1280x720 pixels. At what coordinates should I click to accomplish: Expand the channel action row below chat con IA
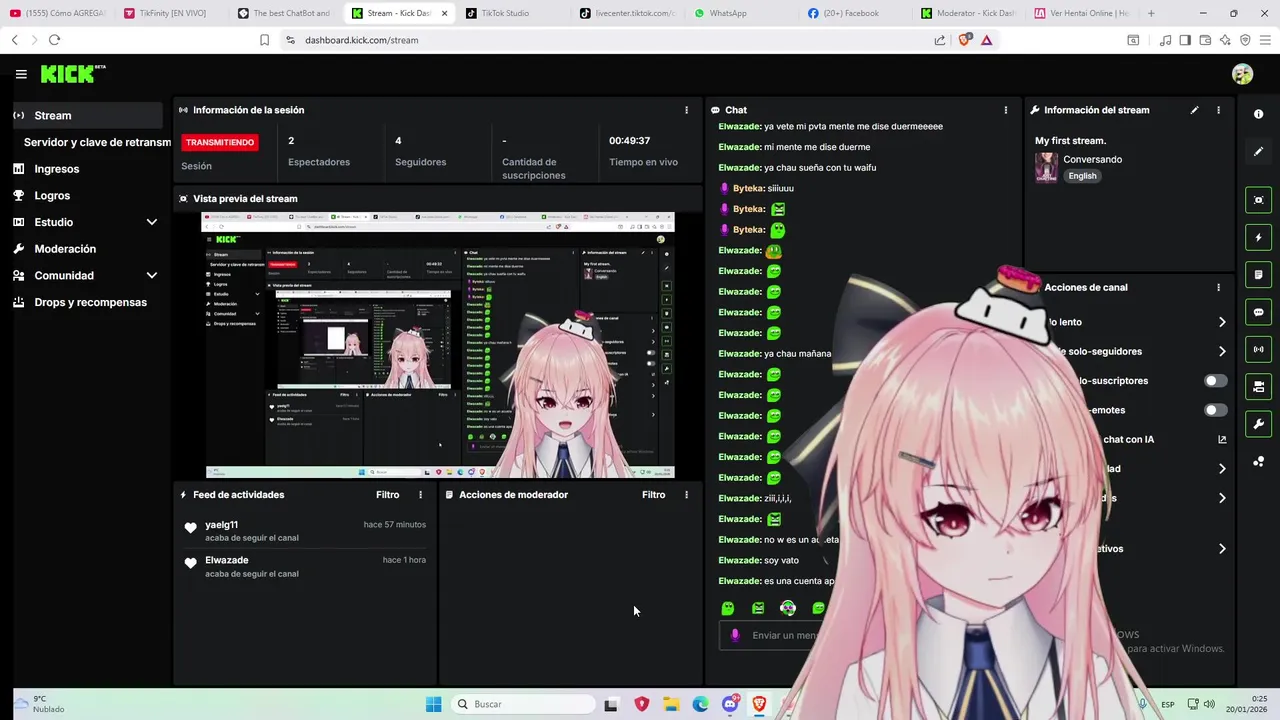pyautogui.click(x=1222, y=468)
